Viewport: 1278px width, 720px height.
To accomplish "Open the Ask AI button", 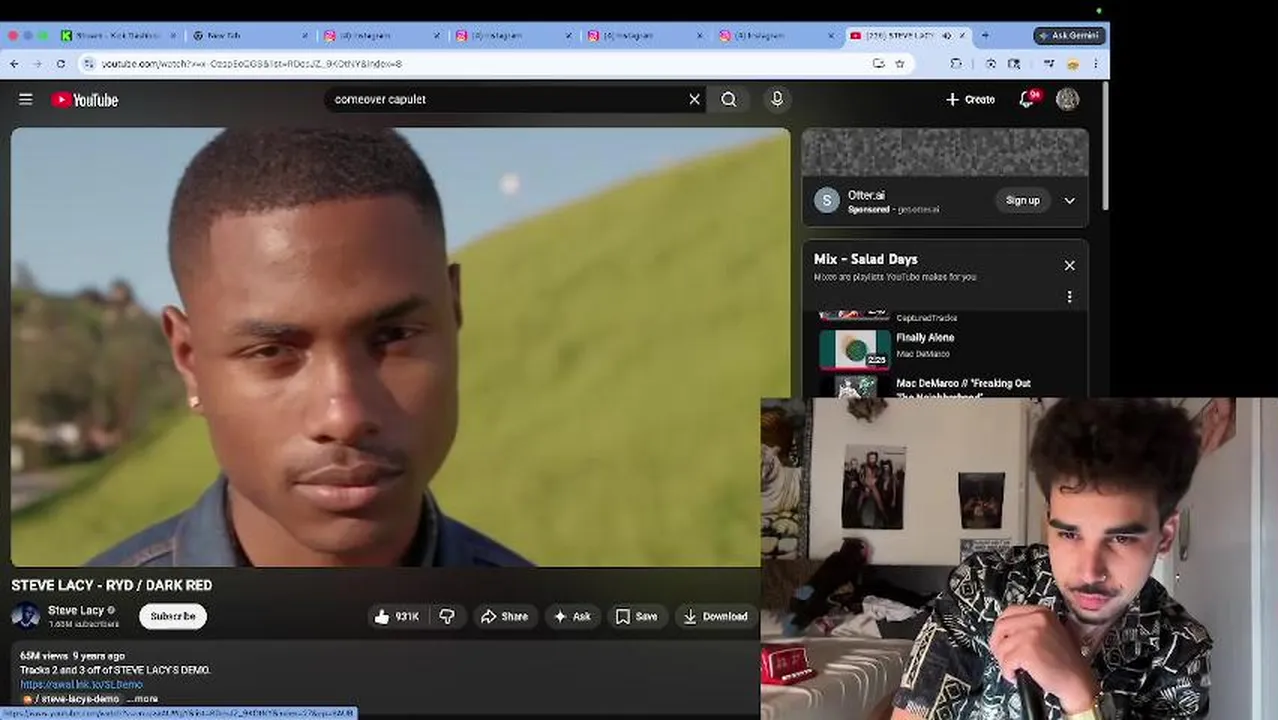I will 572,616.
